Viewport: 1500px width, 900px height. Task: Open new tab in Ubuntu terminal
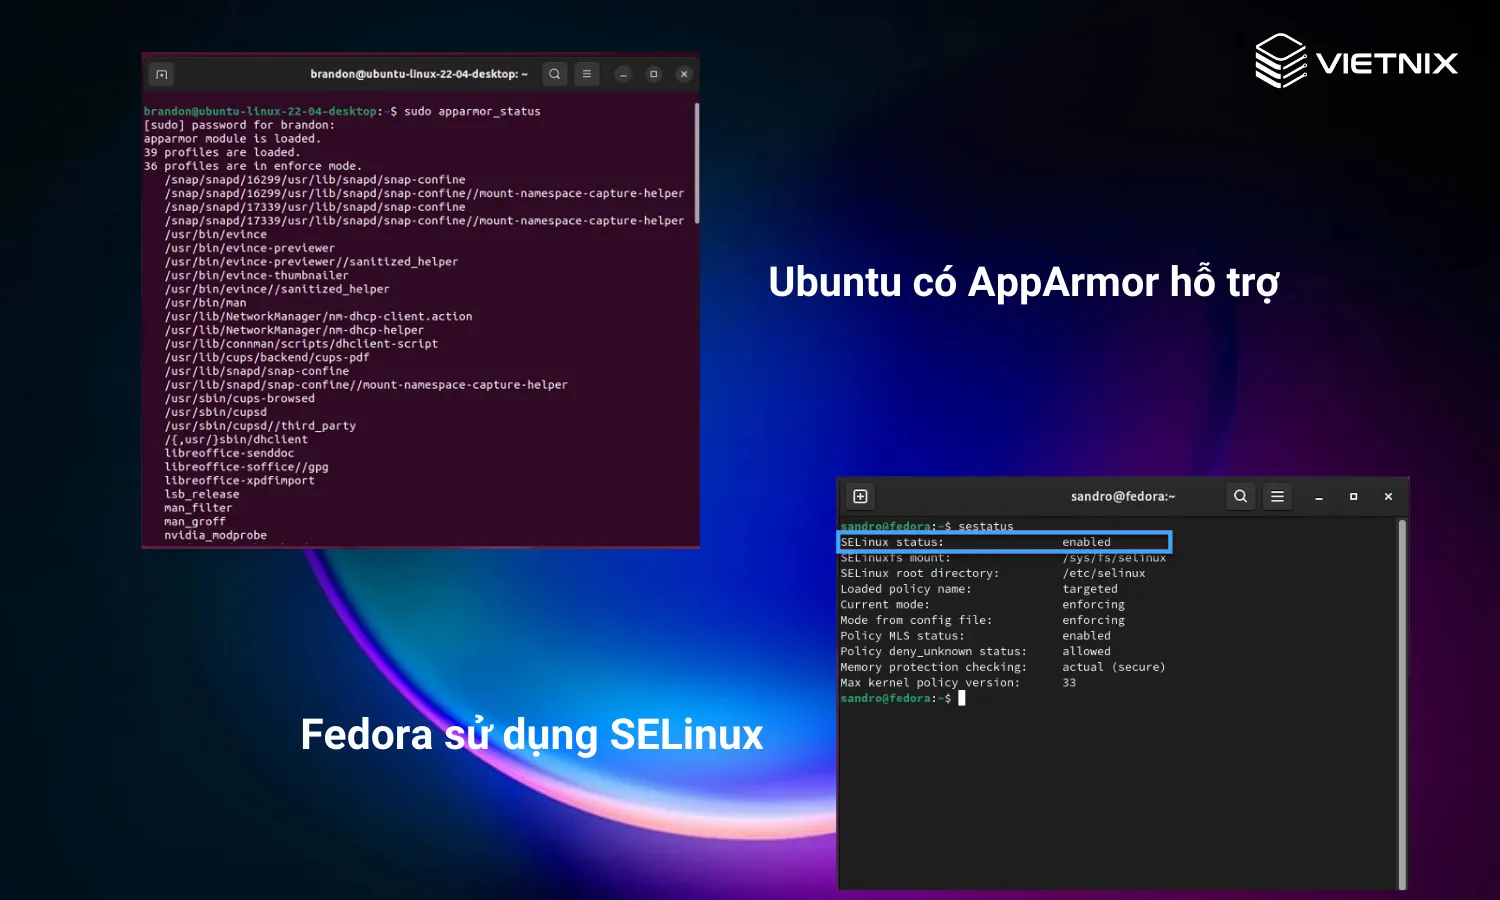click(x=162, y=74)
